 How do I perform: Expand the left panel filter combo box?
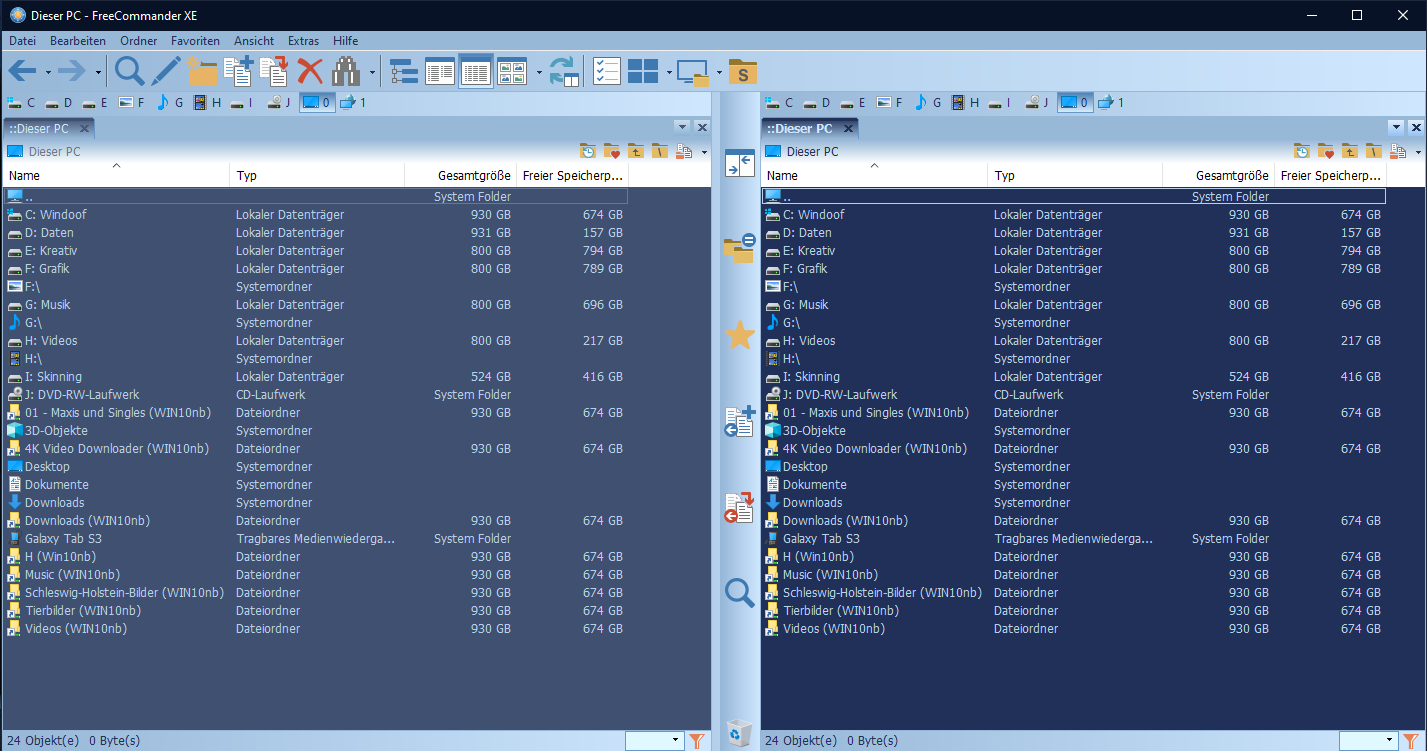[677, 741]
